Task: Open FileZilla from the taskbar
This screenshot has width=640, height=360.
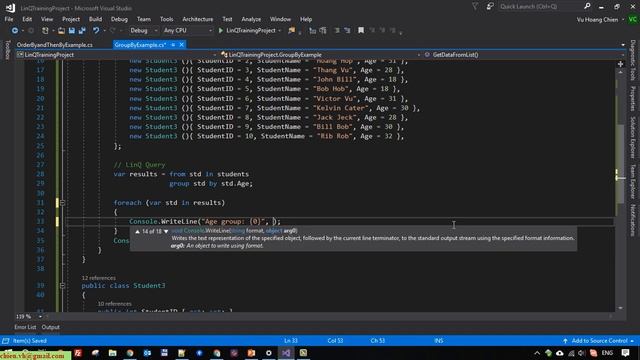Action: pos(78,353)
